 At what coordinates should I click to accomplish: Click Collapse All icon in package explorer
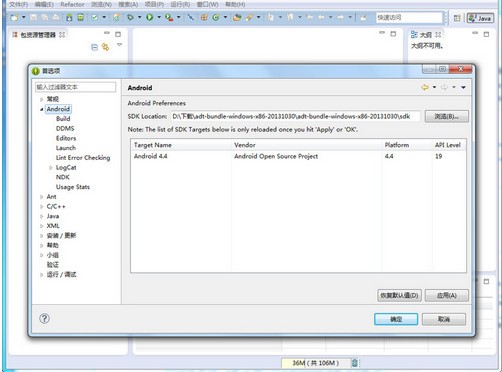click(94, 47)
